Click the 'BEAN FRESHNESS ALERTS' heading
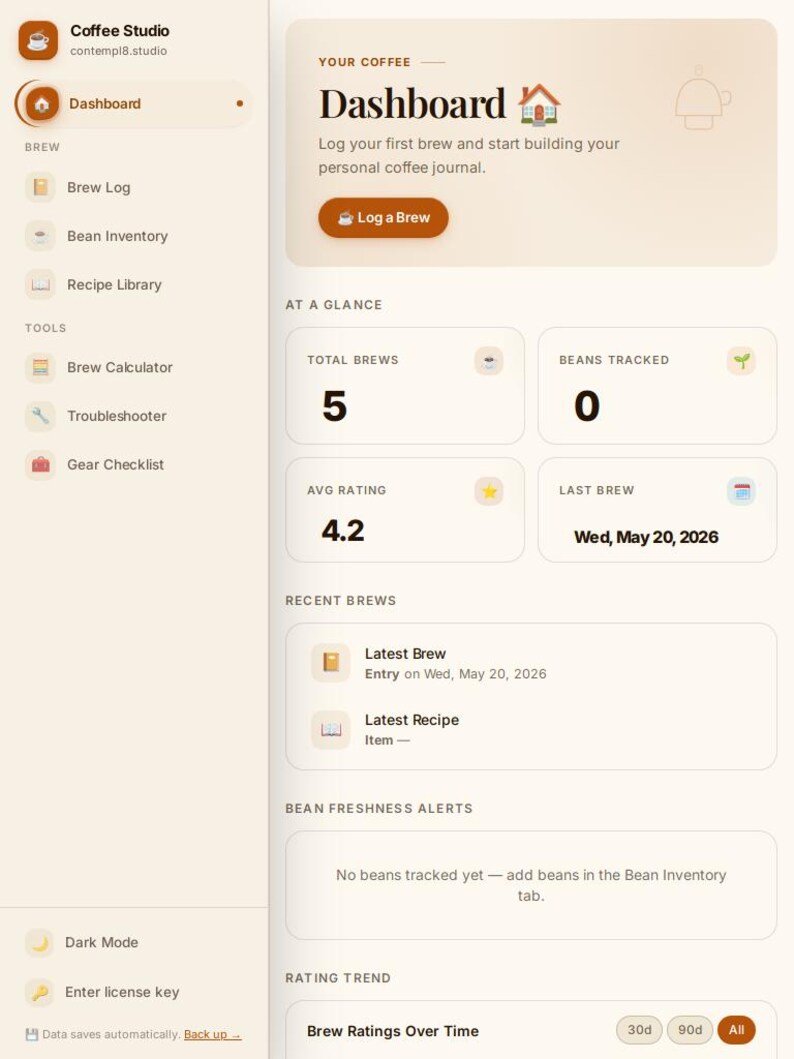The height and width of the screenshot is (1059, 794). point(379,808)
